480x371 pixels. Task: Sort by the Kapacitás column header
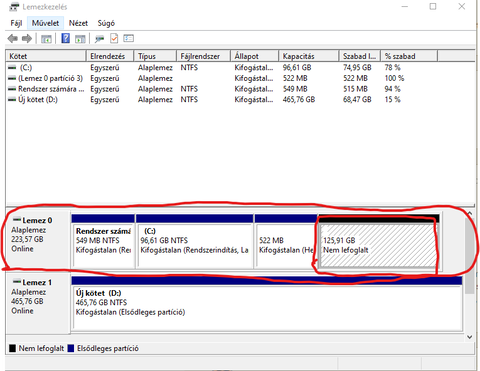309,56
